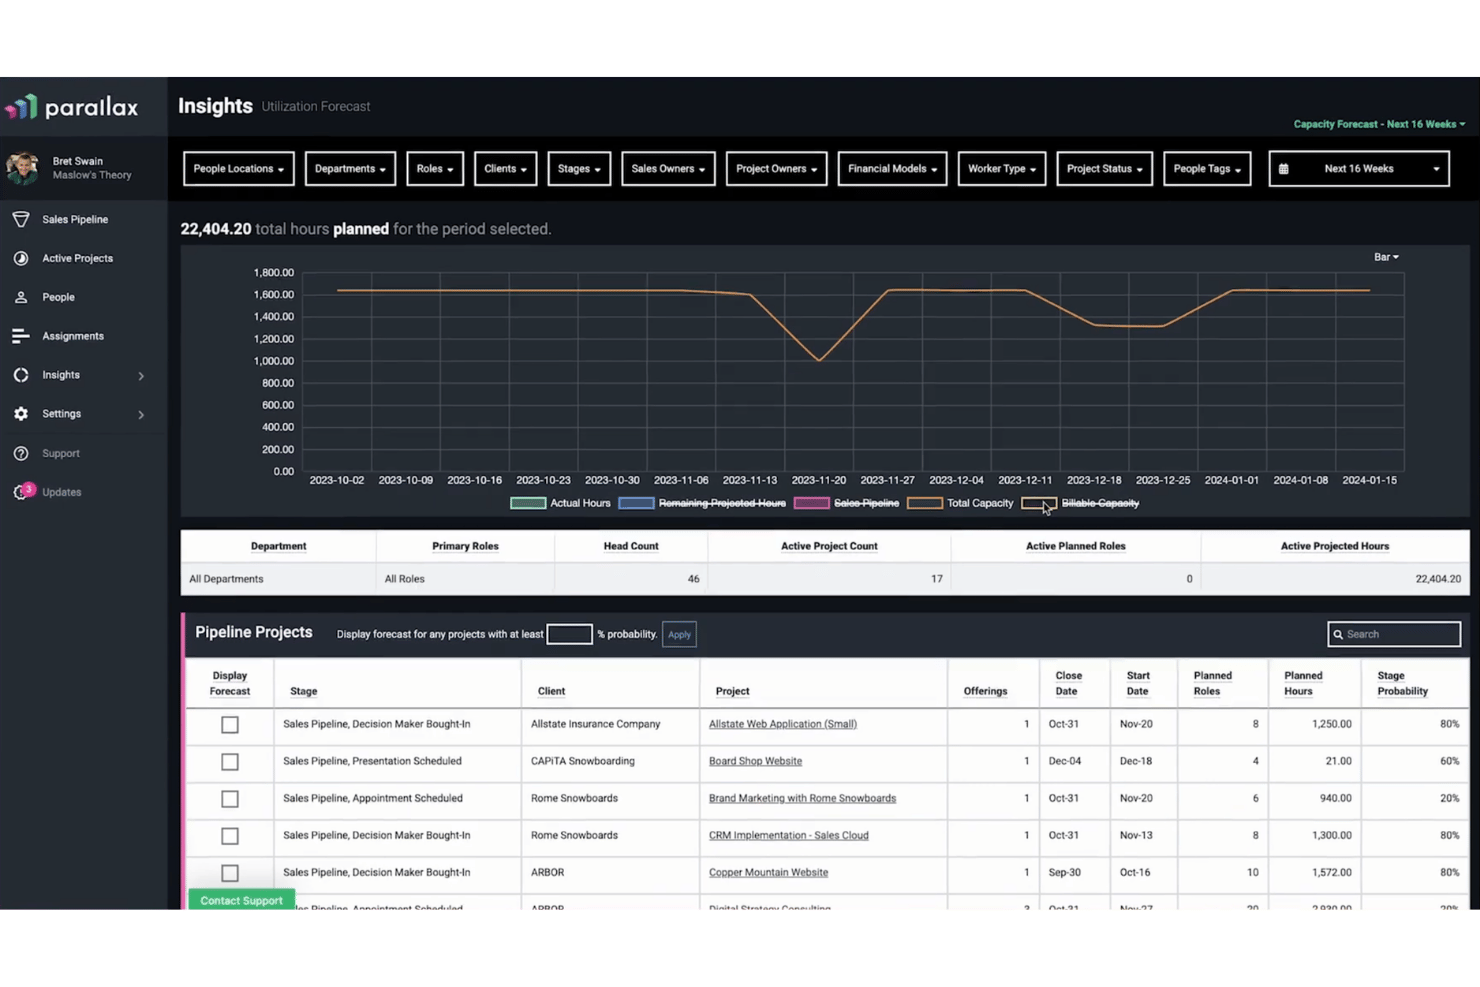Open the Next 16 Weeks date range dropdown
This screenshot has height=987, width=1480.
point(1359,169)
